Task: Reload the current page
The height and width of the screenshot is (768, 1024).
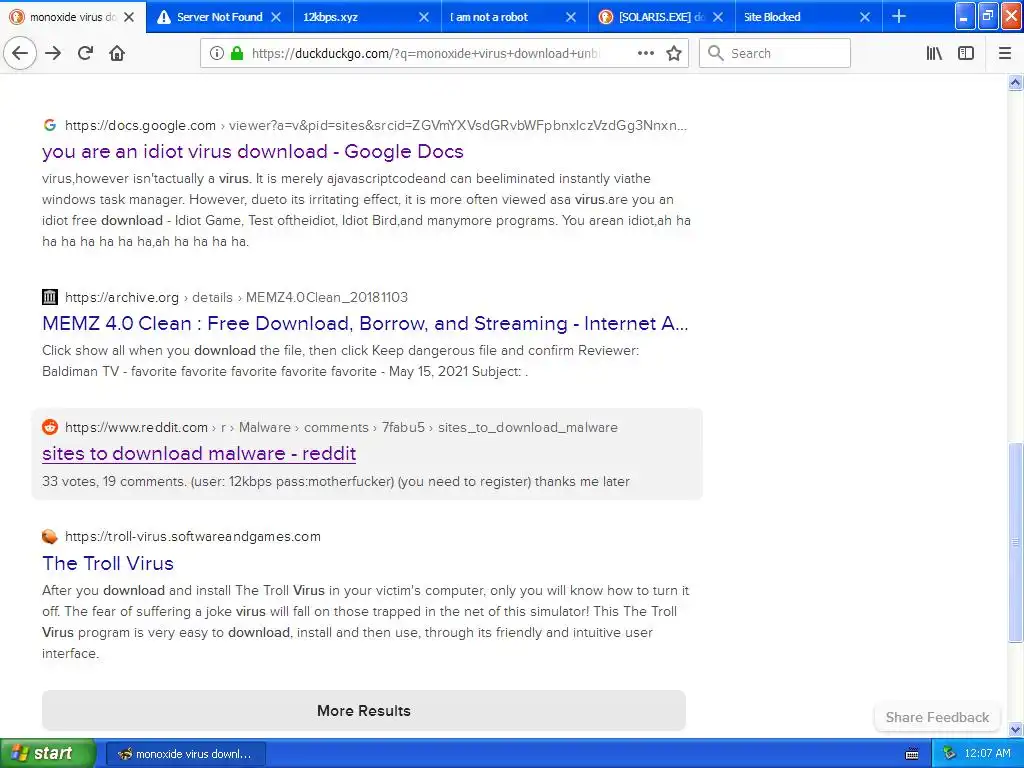Action: coord(86,53)
